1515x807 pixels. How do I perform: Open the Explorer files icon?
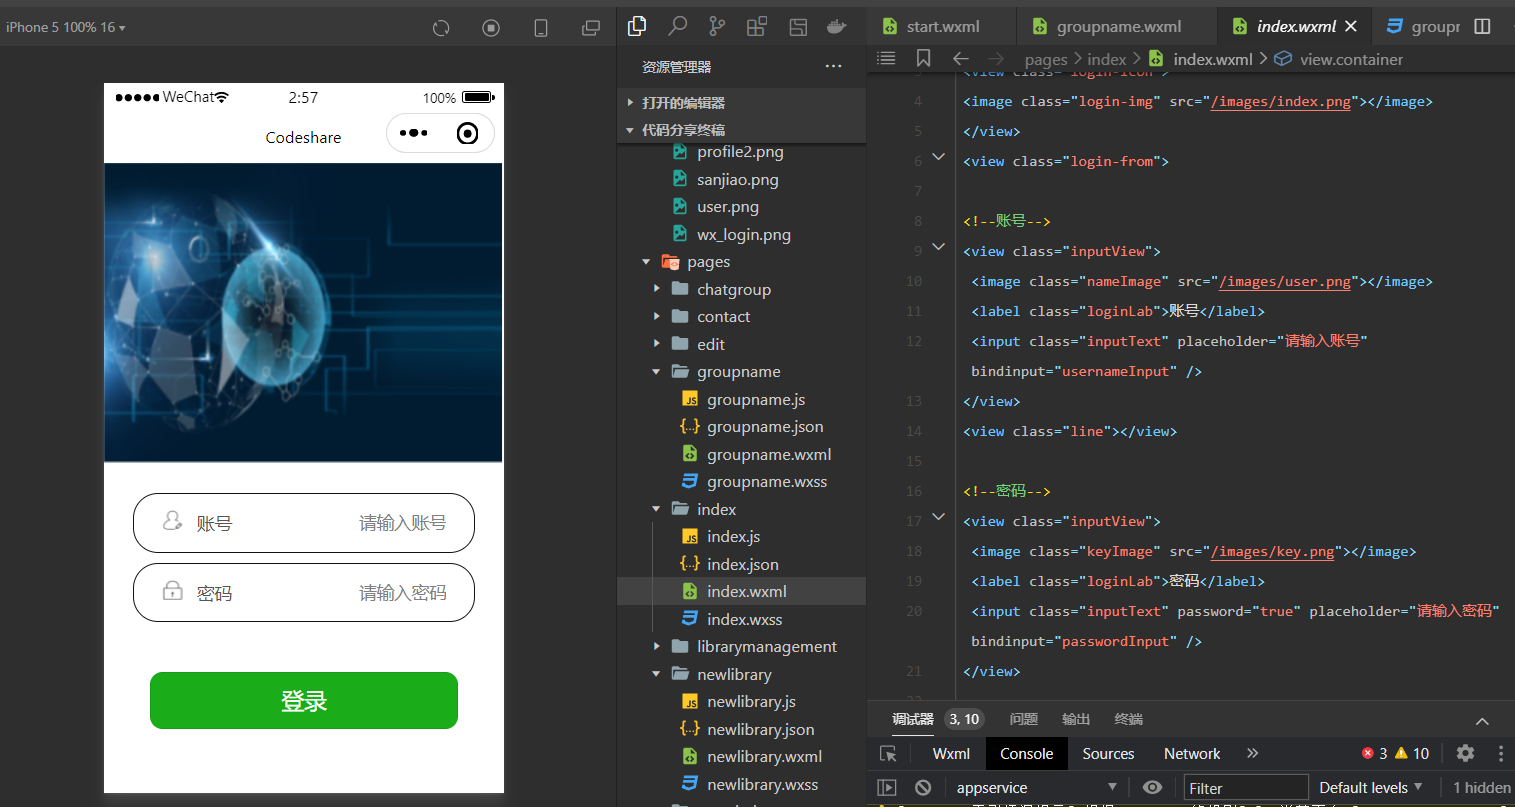(x=637, y=26)
